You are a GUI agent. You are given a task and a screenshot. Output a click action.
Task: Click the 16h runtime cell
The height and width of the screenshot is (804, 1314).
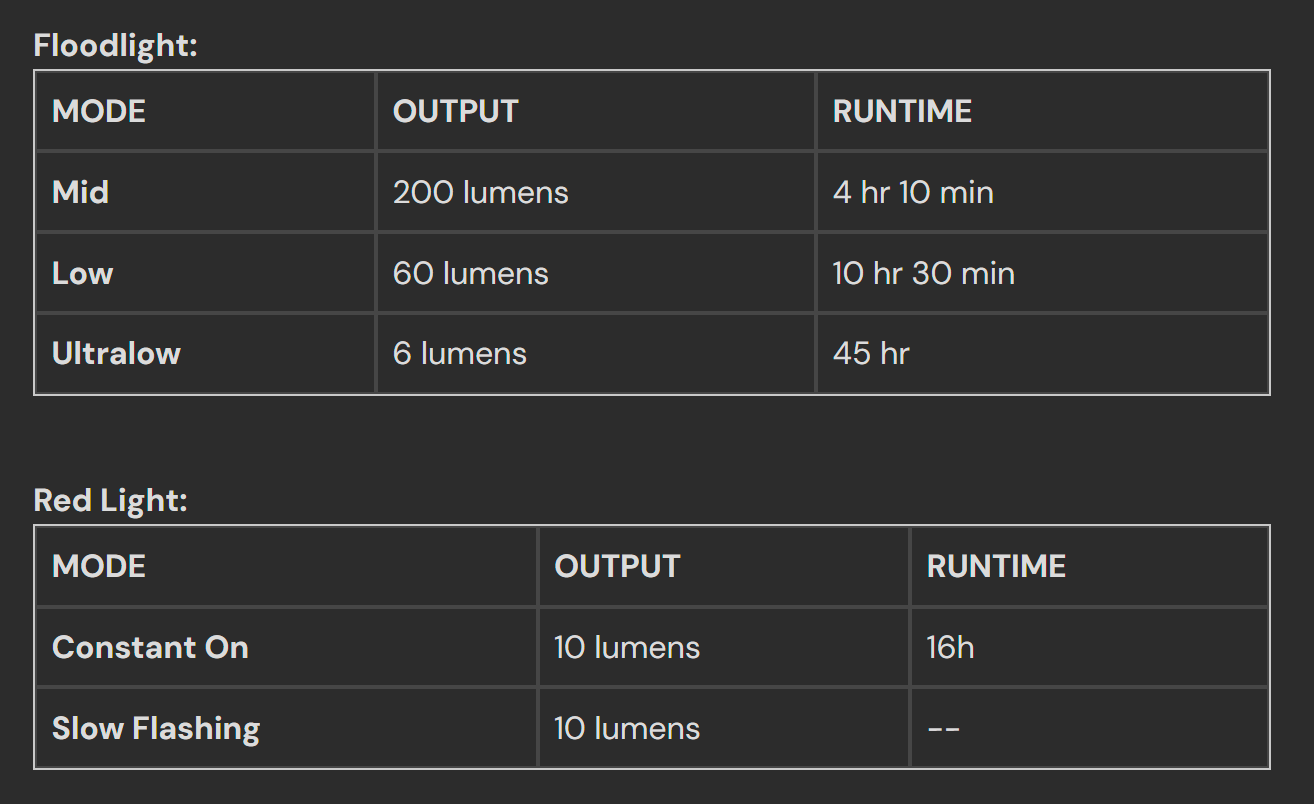pyautogui.click(x=1089, y=647)
